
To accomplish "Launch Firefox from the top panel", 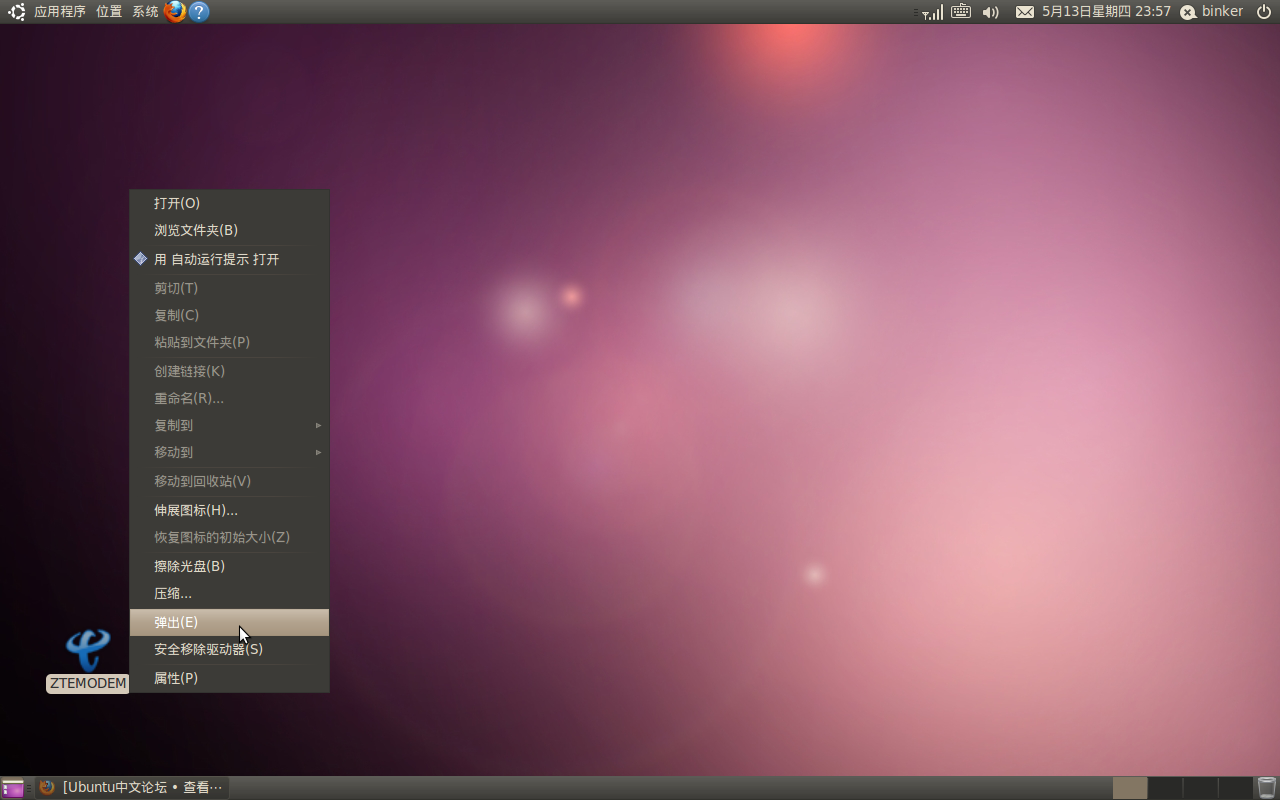I will pyautogui.click(x=175, y=12).
